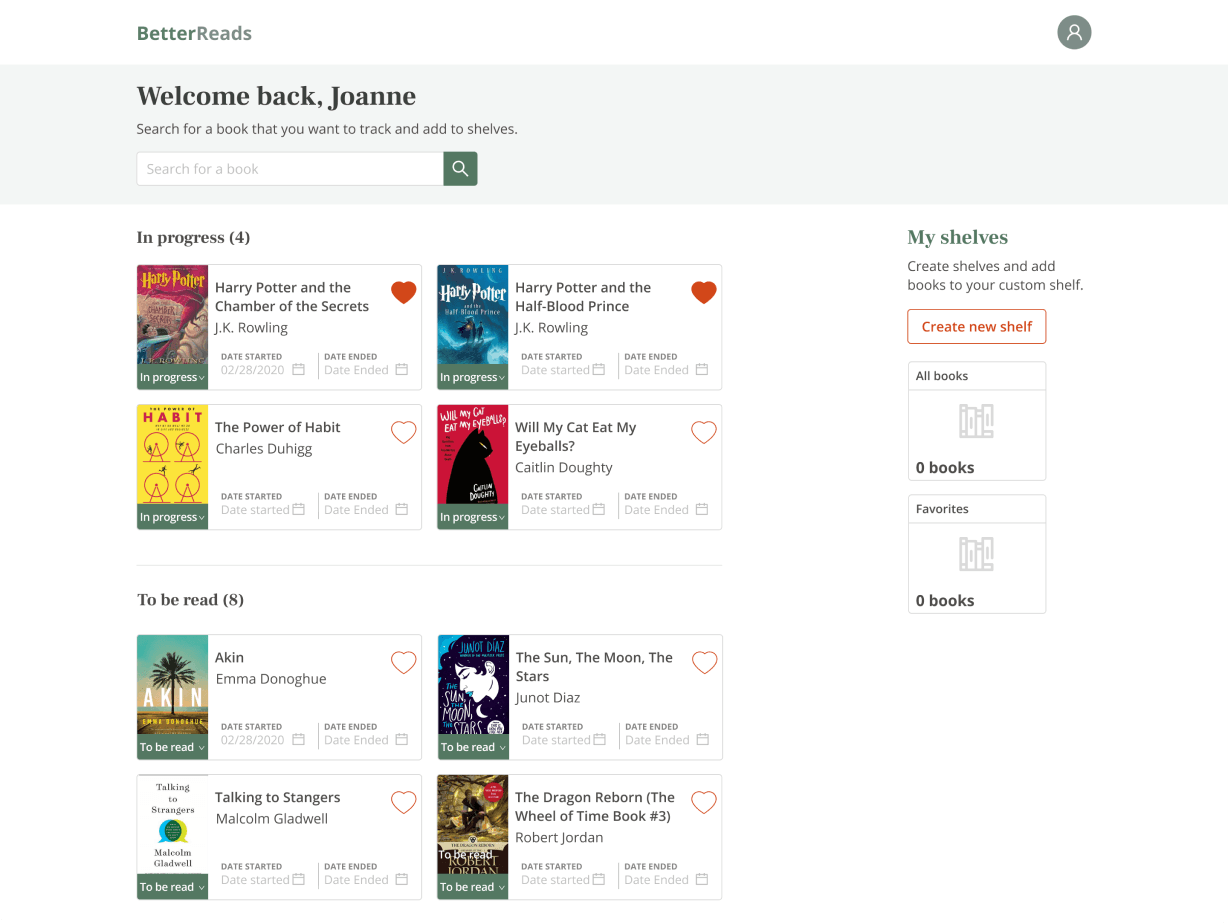Image resolution: width=1228 pixels, height=924 pixels.
Task: Open date ended calendar for Chamber of the Secrets
Action: click(x=401, y=370)
